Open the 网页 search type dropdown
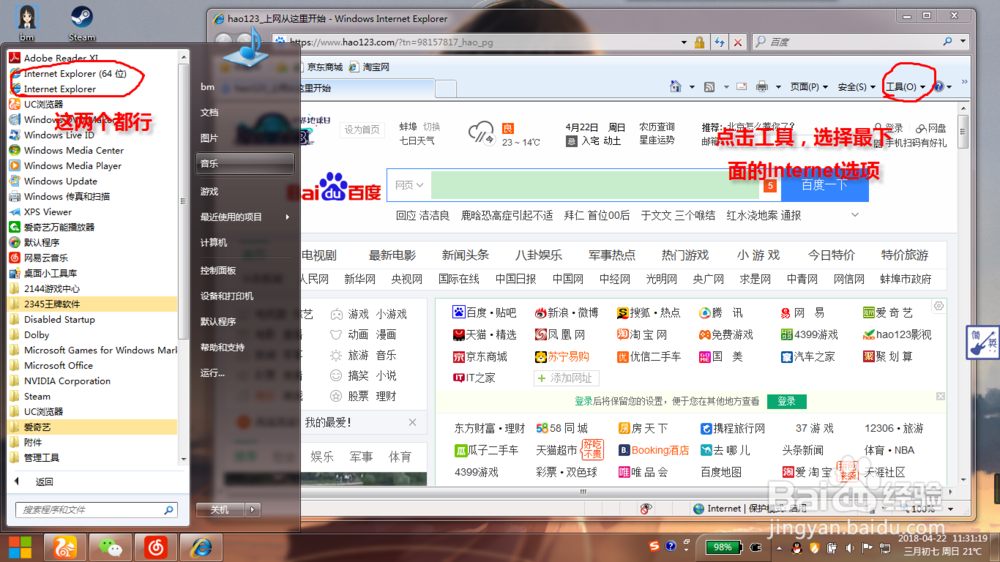 click(409, 185)
